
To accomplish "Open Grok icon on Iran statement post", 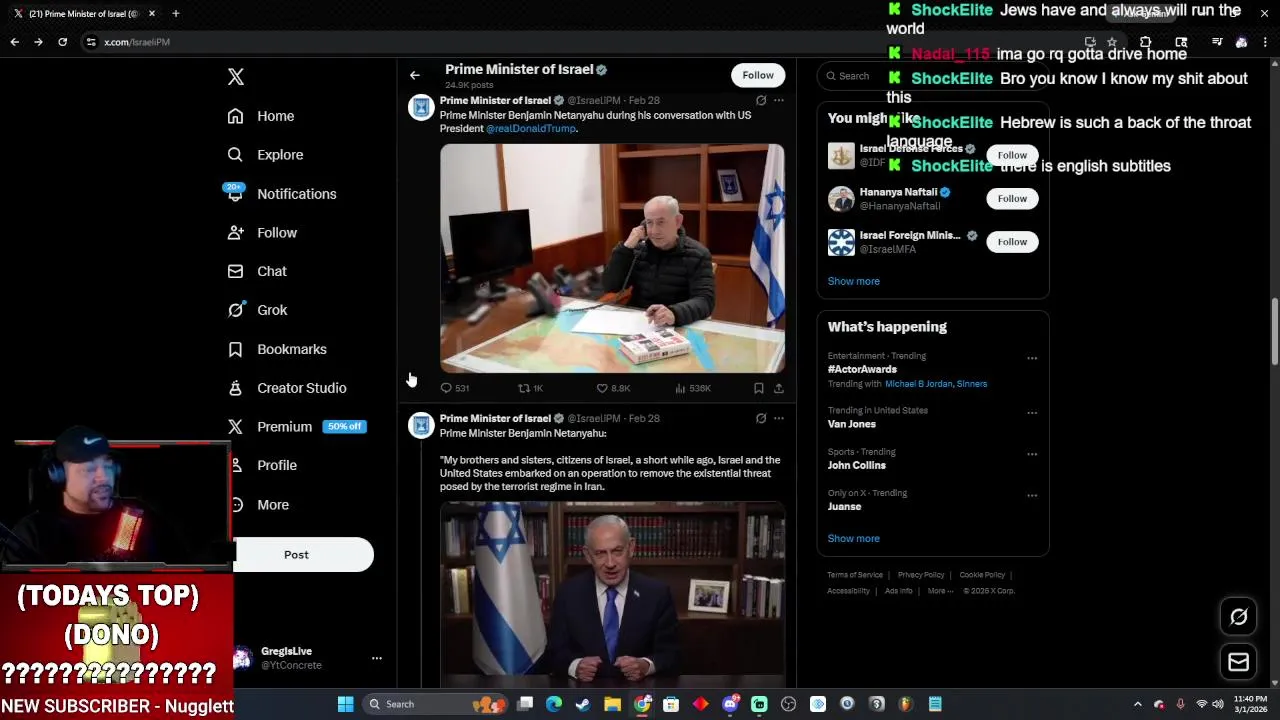I will coord(761,418).
